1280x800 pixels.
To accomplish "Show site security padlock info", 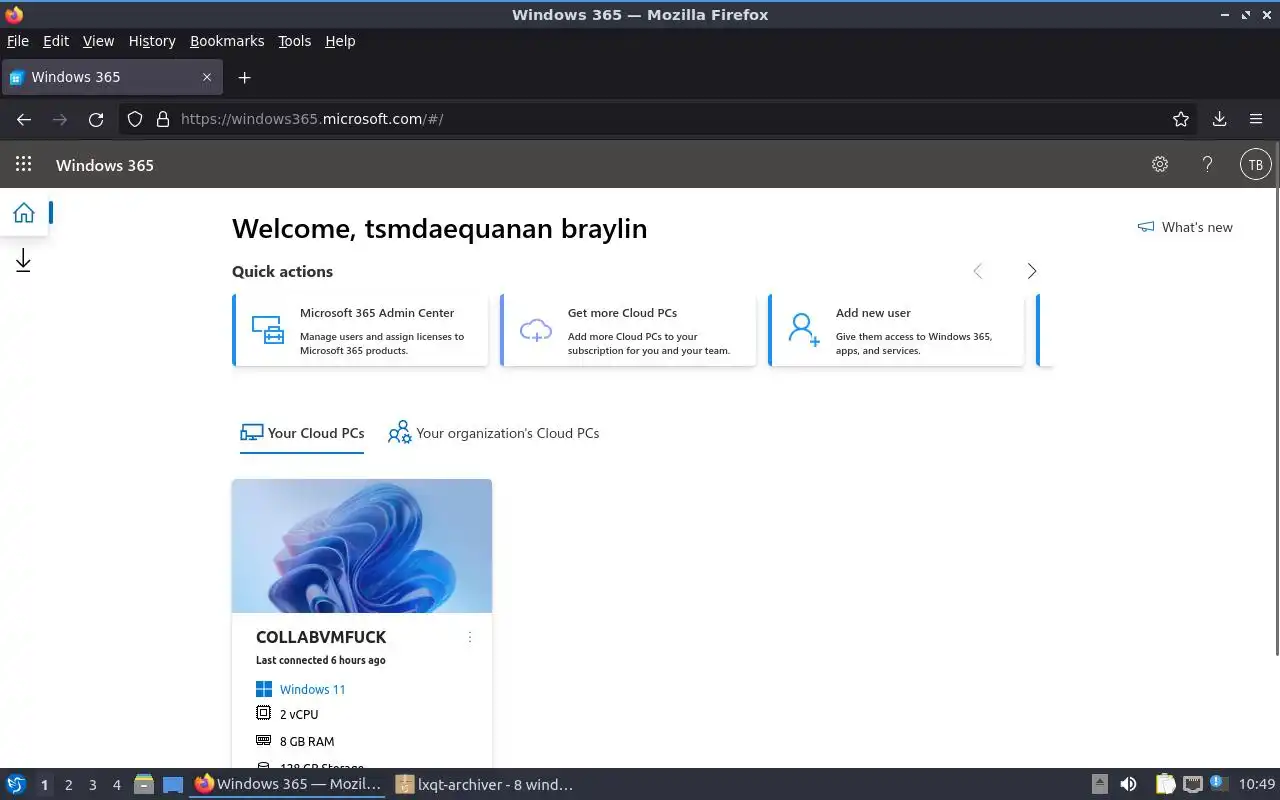I will 163,119.
